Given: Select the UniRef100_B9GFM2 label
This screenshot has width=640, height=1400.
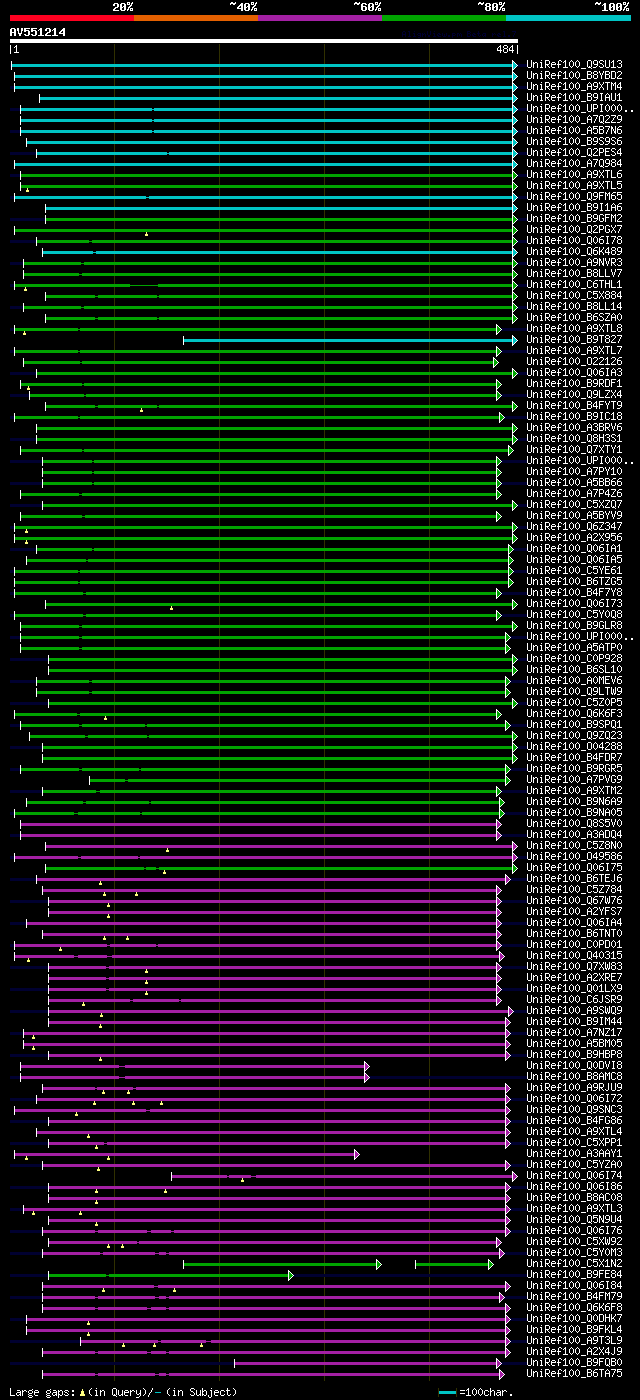Looking at the screenshot, I should 574,218.
